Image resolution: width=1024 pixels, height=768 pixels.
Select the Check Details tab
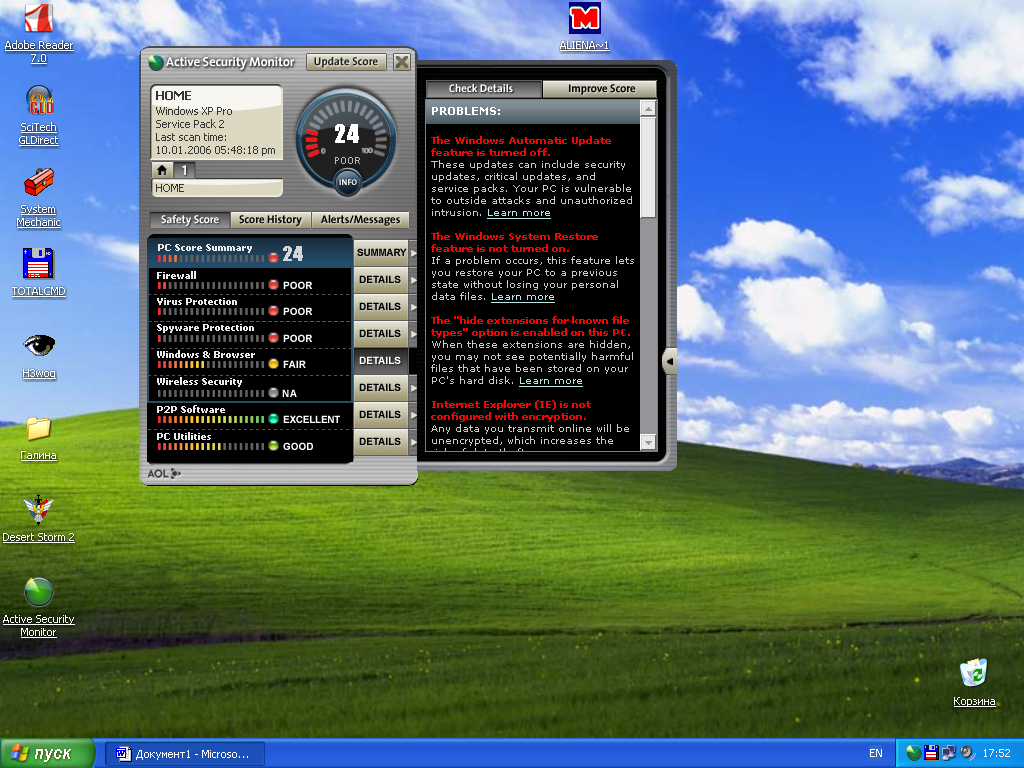(x=481, y=89)
